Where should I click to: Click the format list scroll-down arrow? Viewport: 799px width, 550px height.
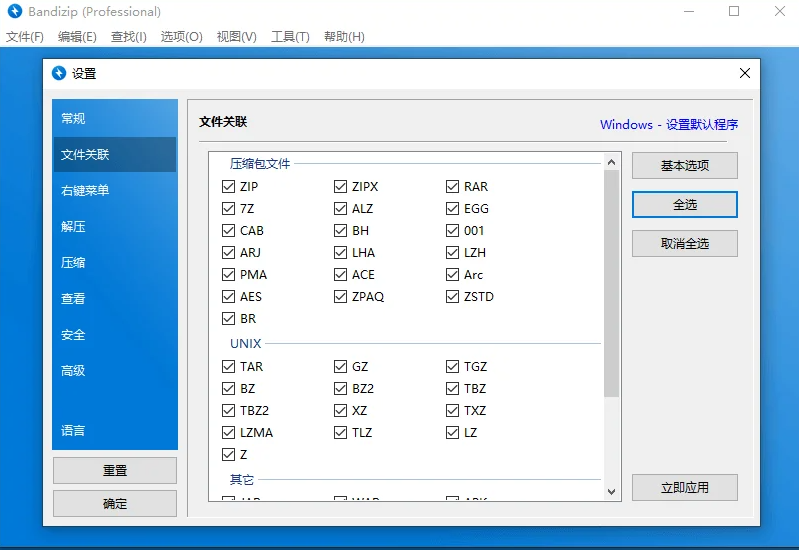click(611, 492)
